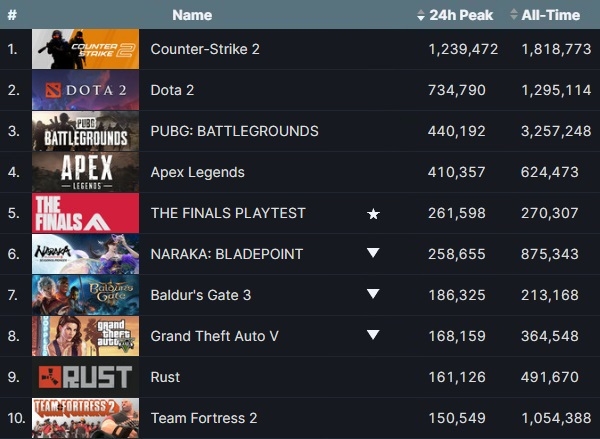
Task: Click the star icon beside THE FINALS PLAYTEST
Action: click(x=373, y=214)
